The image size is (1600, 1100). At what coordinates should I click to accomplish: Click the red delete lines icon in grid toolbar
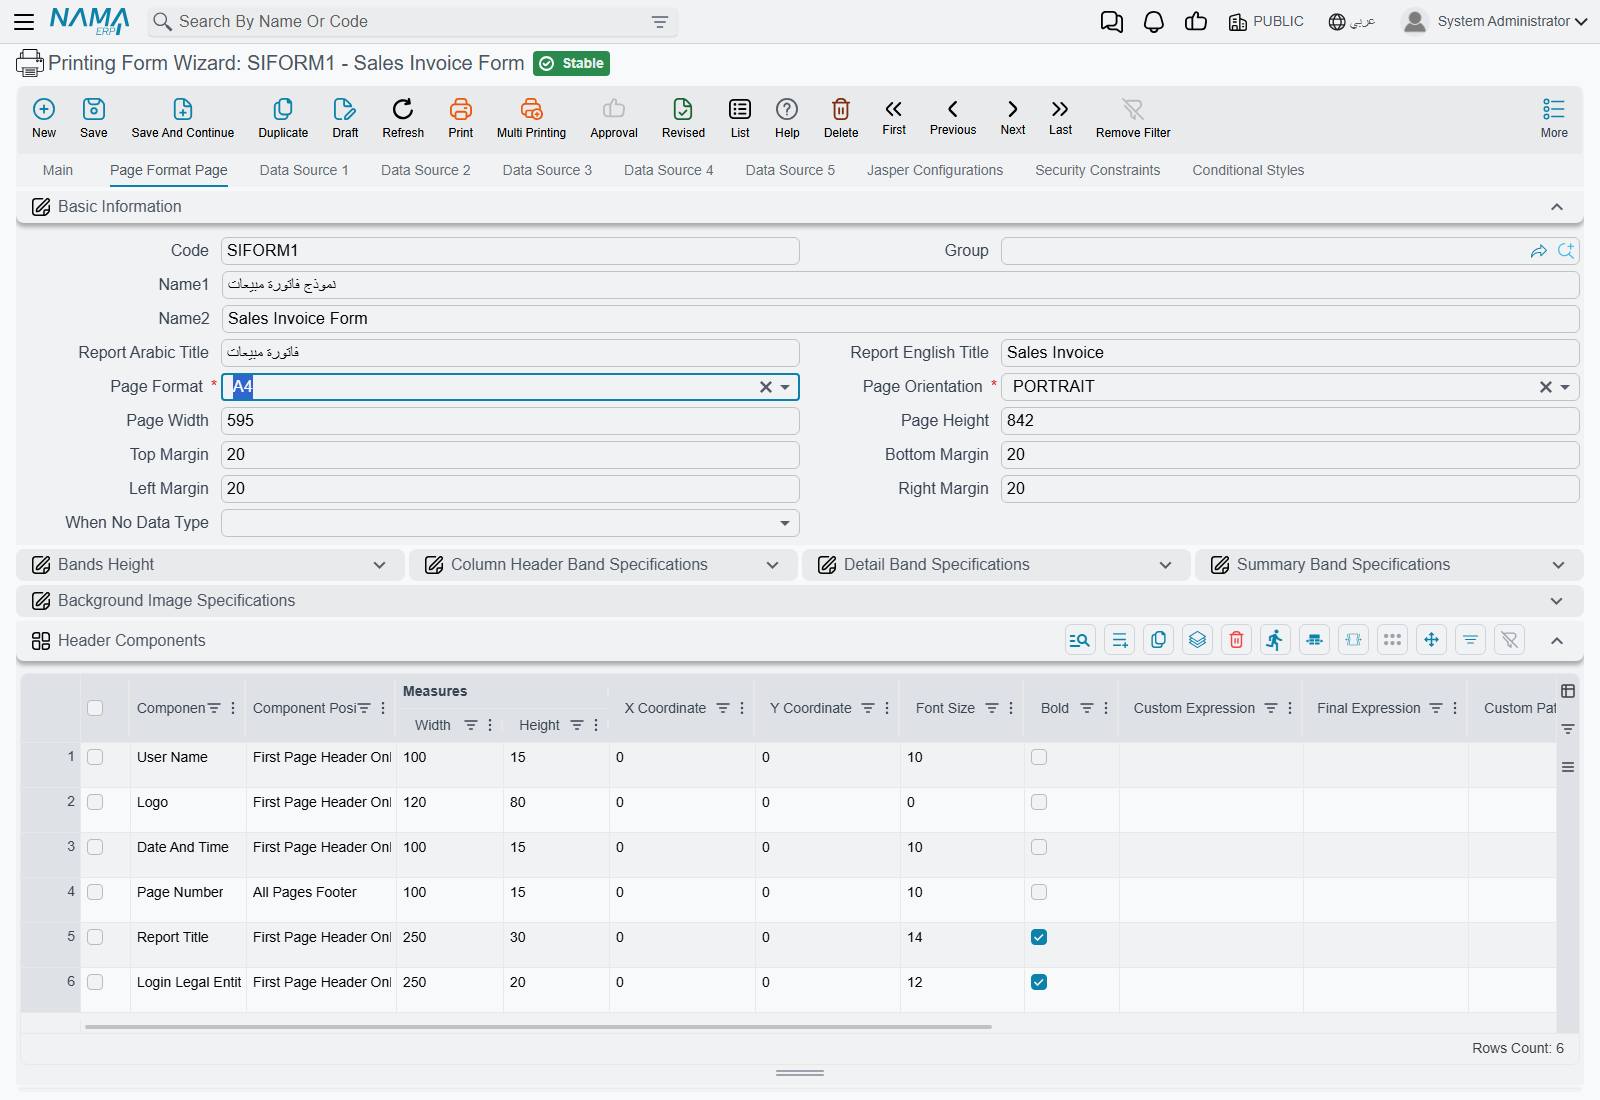click(x=1237, y=640)
